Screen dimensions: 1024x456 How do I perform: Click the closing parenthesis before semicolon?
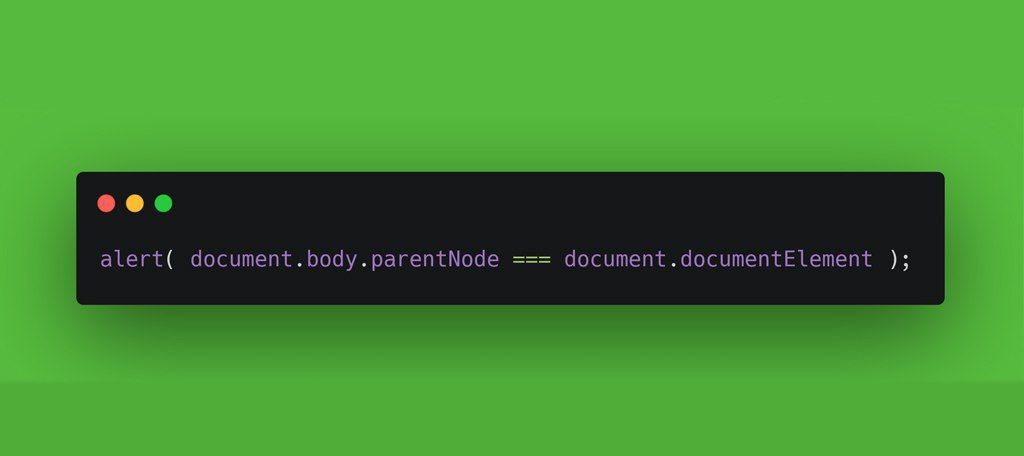pos(893,259)
